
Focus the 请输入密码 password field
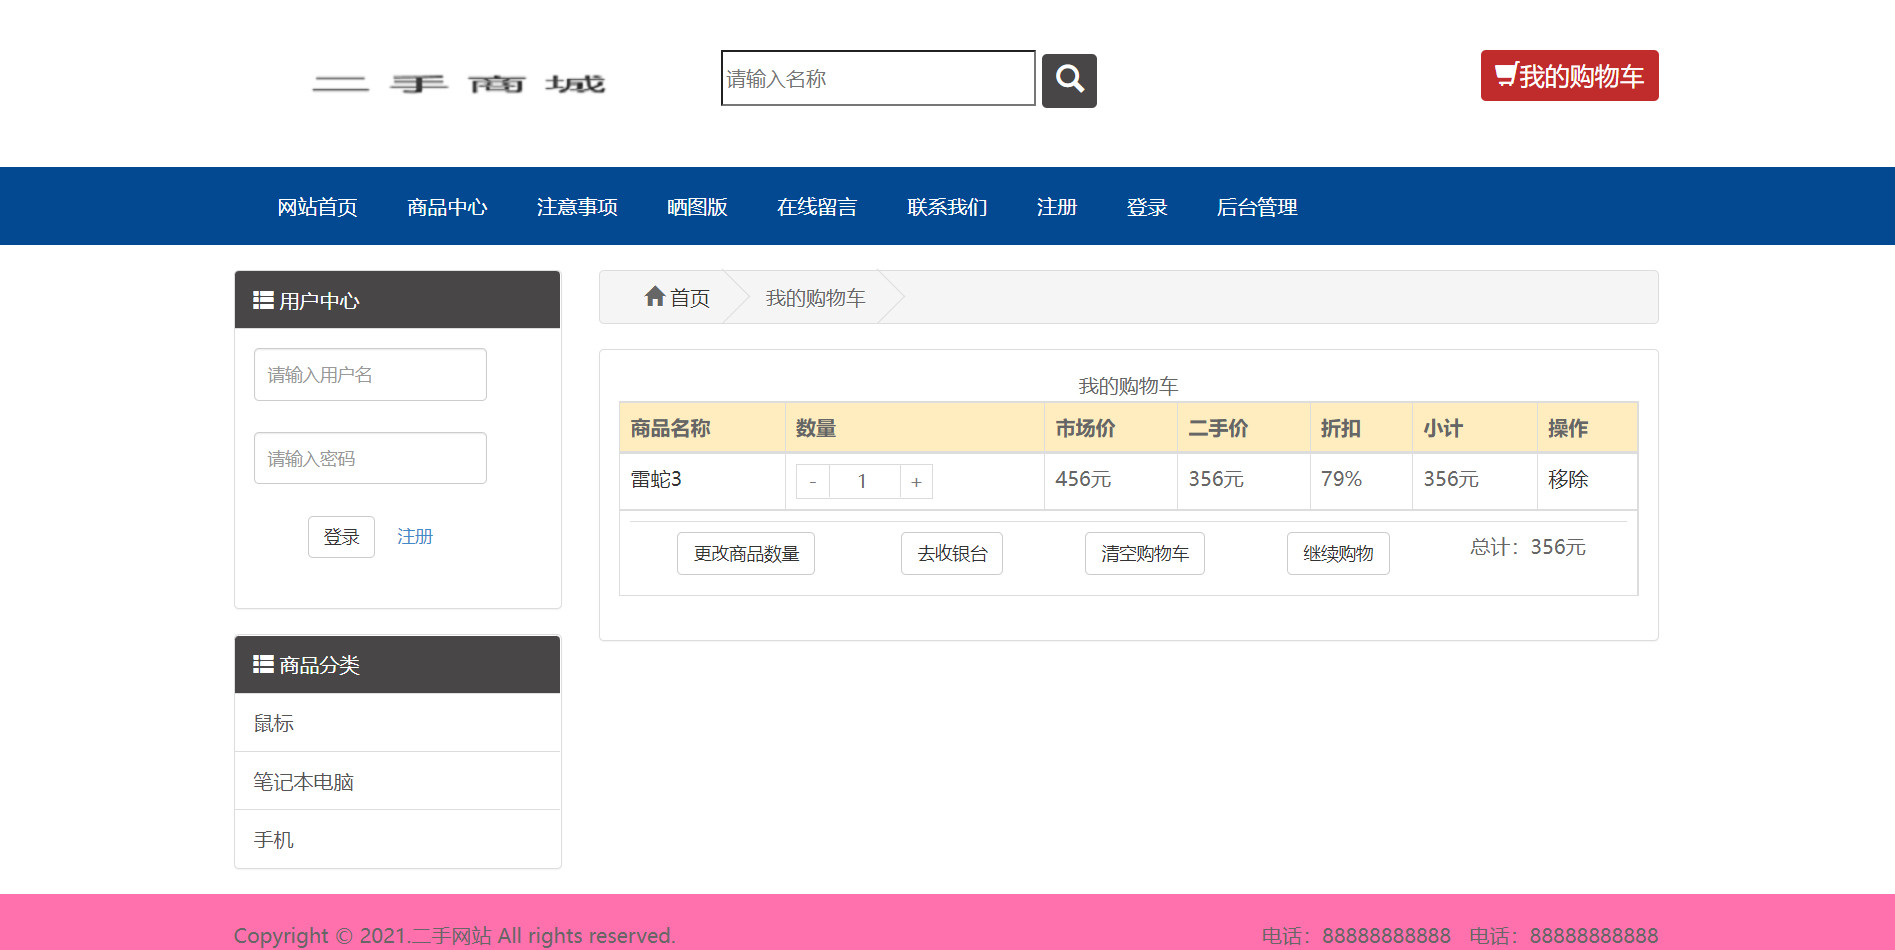[370, 459]
